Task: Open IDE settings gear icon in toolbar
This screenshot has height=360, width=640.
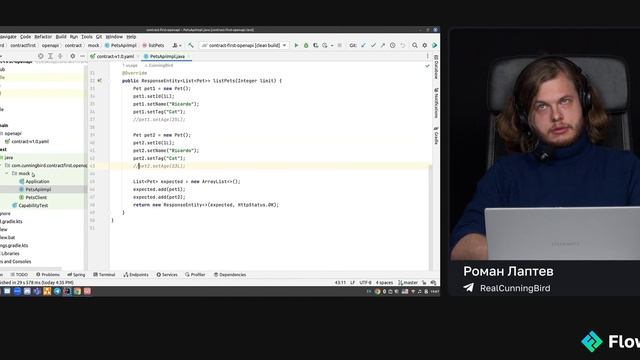Action: click(424, 45)
